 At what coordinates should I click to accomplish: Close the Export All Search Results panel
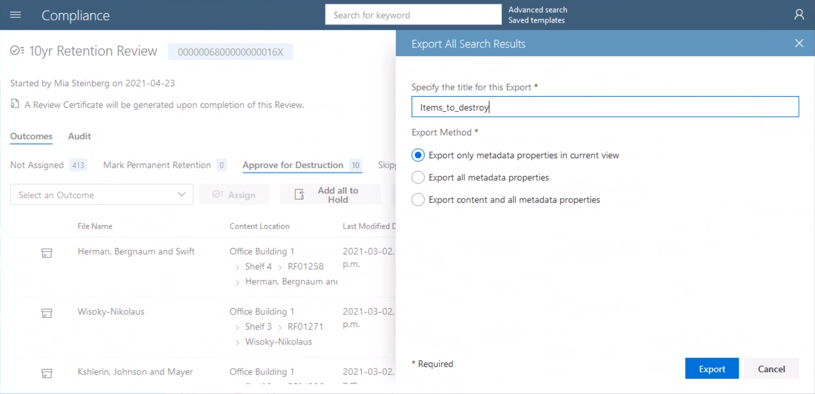point(799,44)
